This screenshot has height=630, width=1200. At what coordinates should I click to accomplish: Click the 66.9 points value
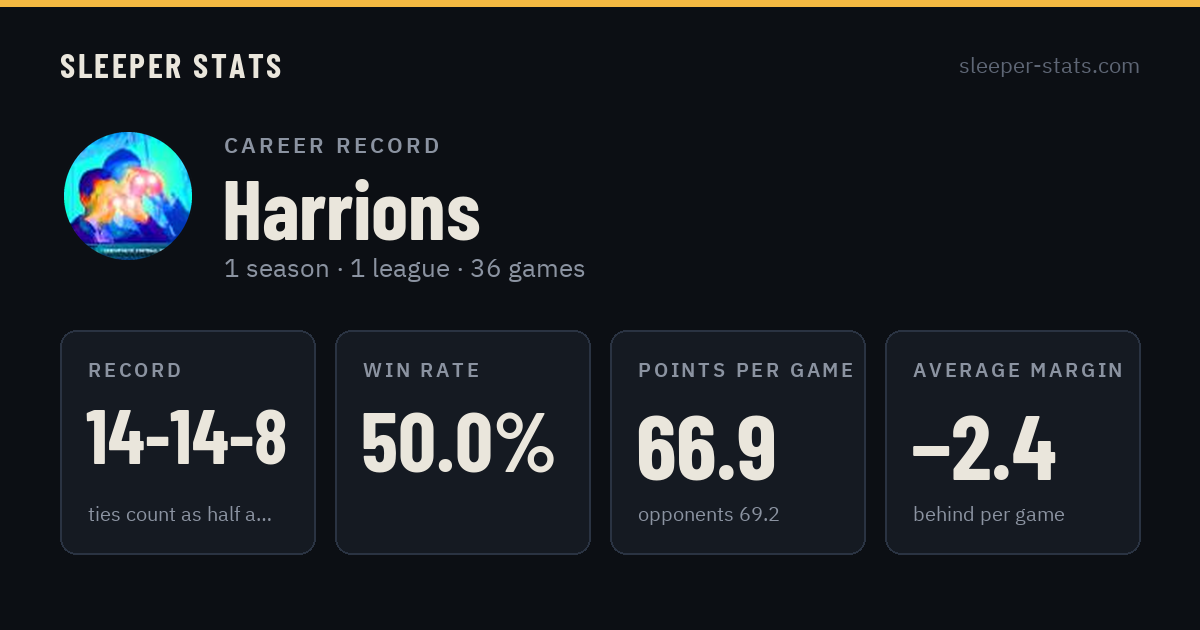pos(706,448)
